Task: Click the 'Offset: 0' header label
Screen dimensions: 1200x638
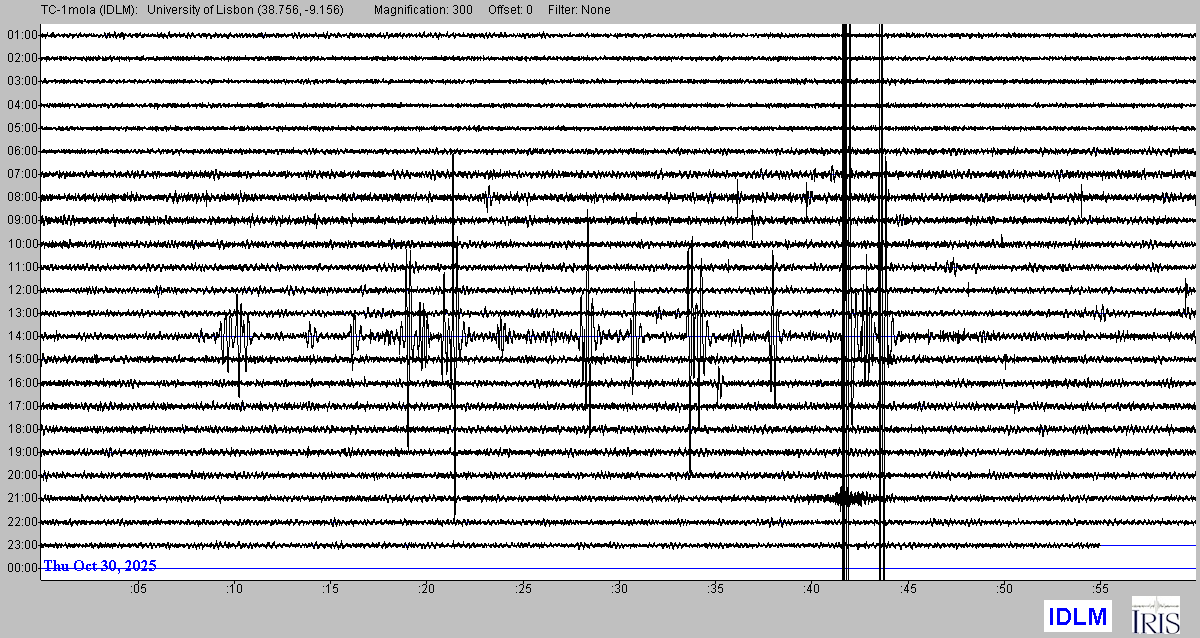Action: [510, 10]
